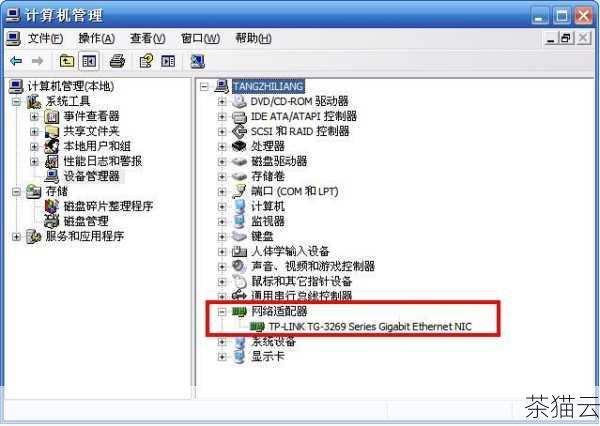Click the Back arrow toolbar icon
The width and height of the screenshot is (600, 426).
16,61
